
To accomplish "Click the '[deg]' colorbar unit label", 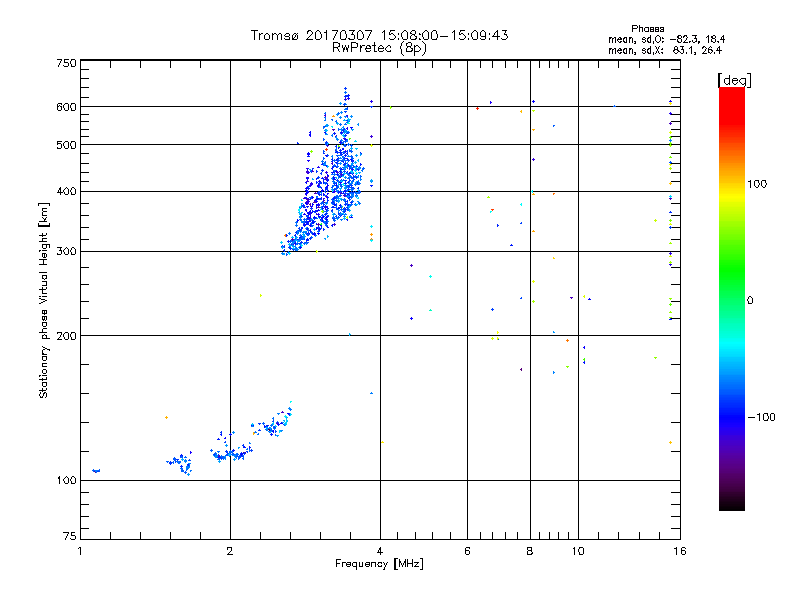I will pos(734,80).
